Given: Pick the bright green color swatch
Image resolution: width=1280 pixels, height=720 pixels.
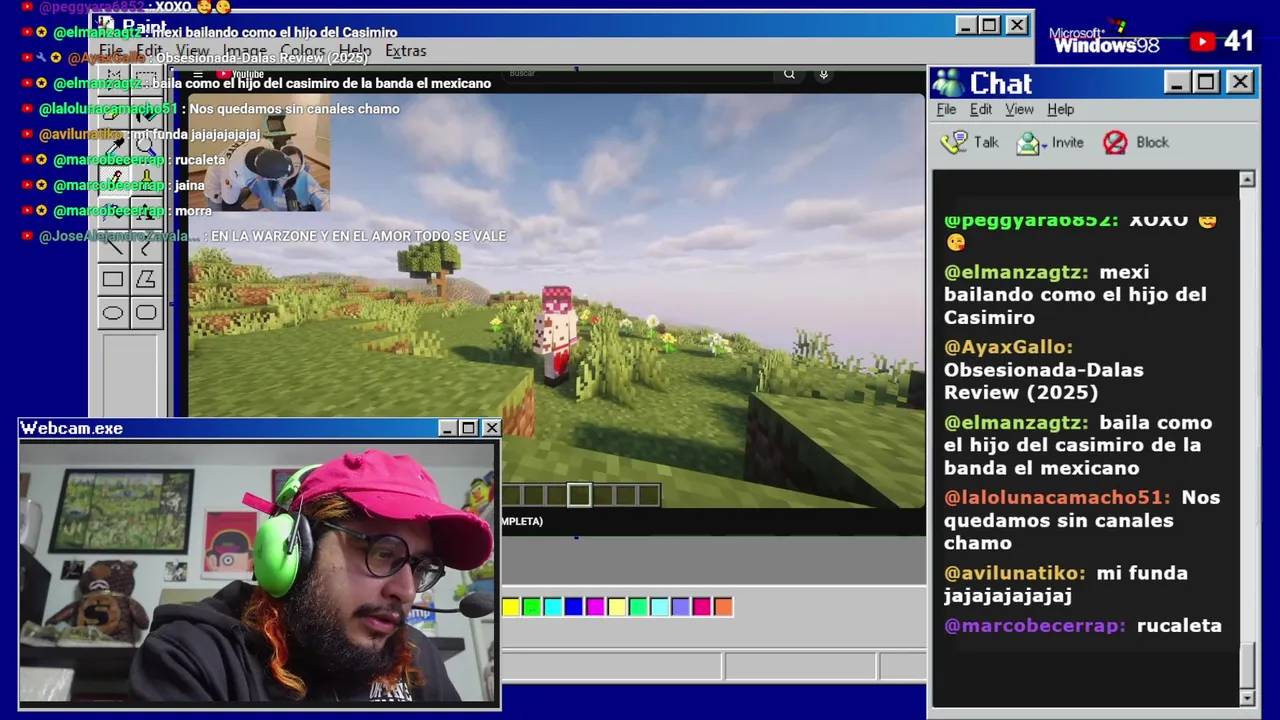Looking at the screenshot, I should pyautogui.click(x=532, y=606).
